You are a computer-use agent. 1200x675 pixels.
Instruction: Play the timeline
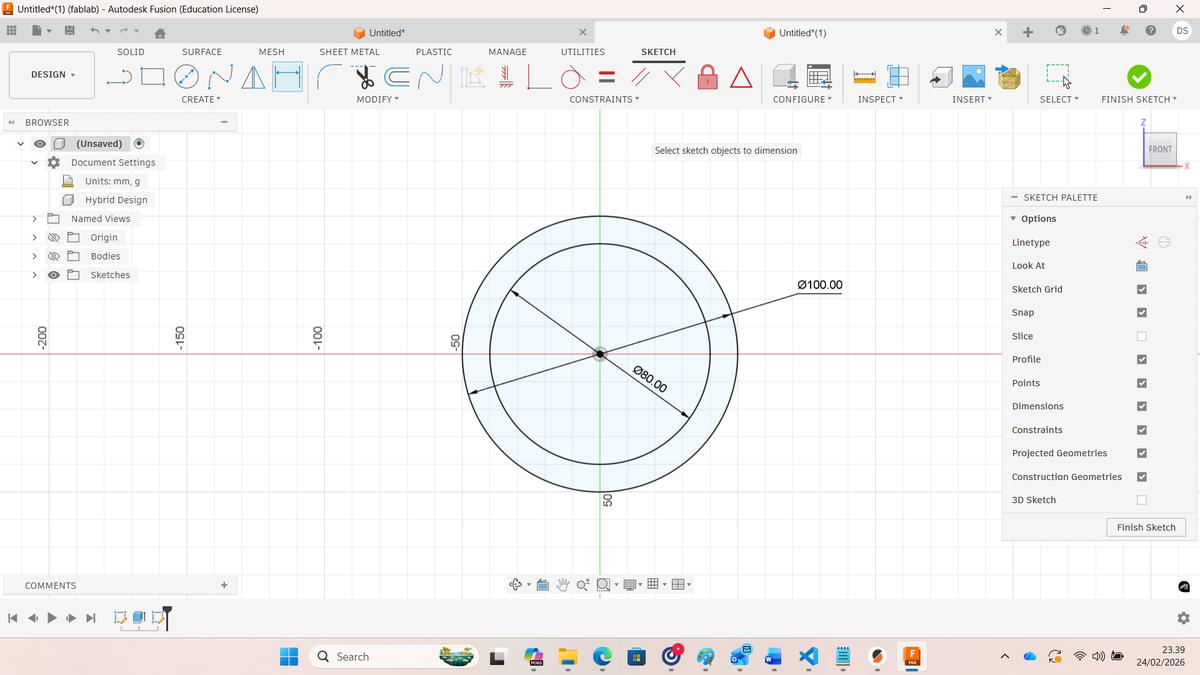[51, 618]
